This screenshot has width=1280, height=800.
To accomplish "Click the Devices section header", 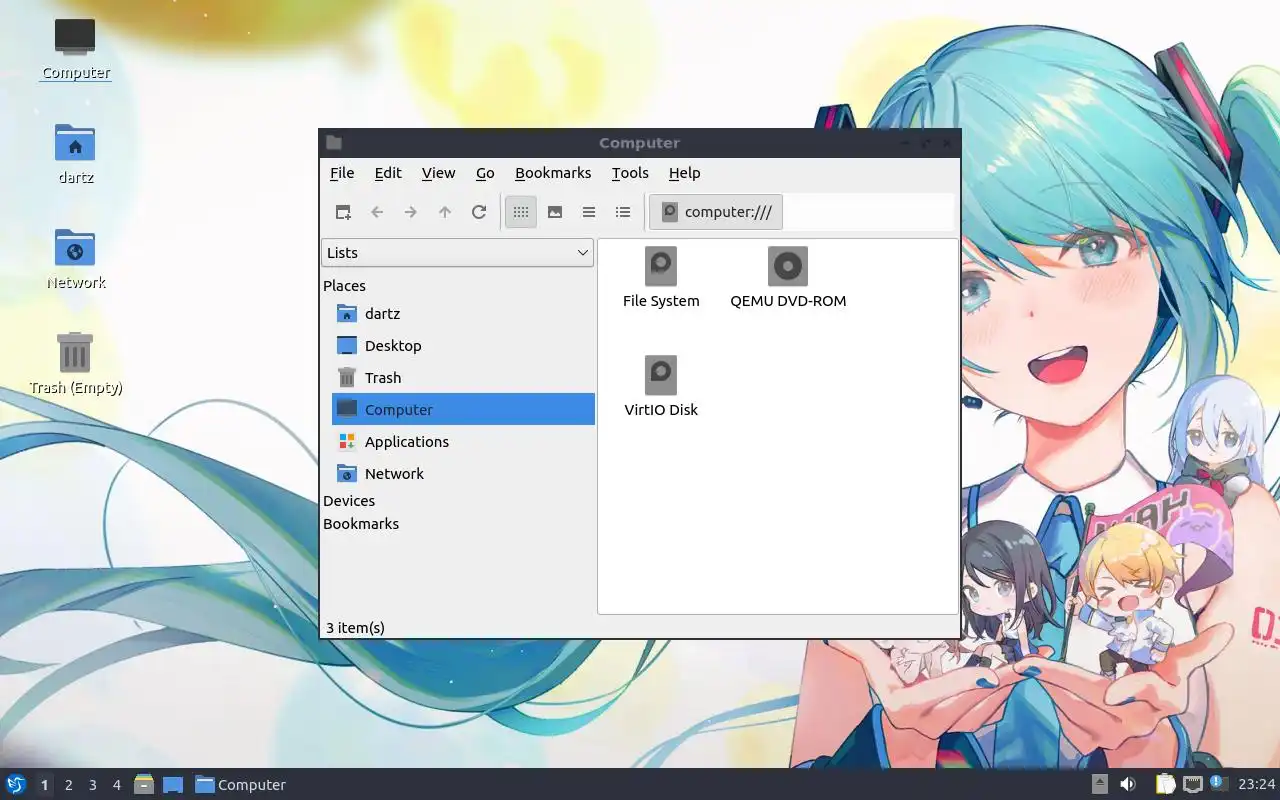I will [x=349, y=501].
